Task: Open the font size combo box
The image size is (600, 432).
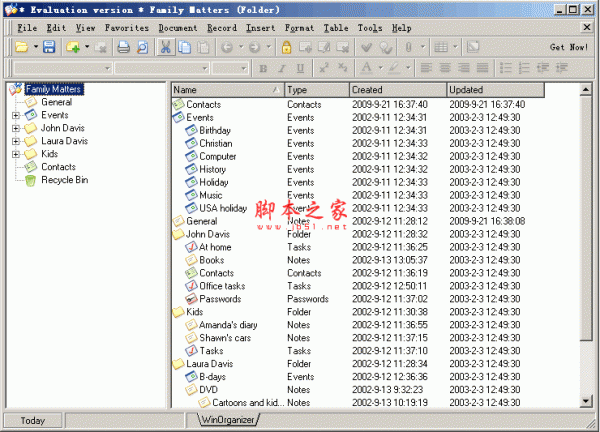Action: (230, 68)
